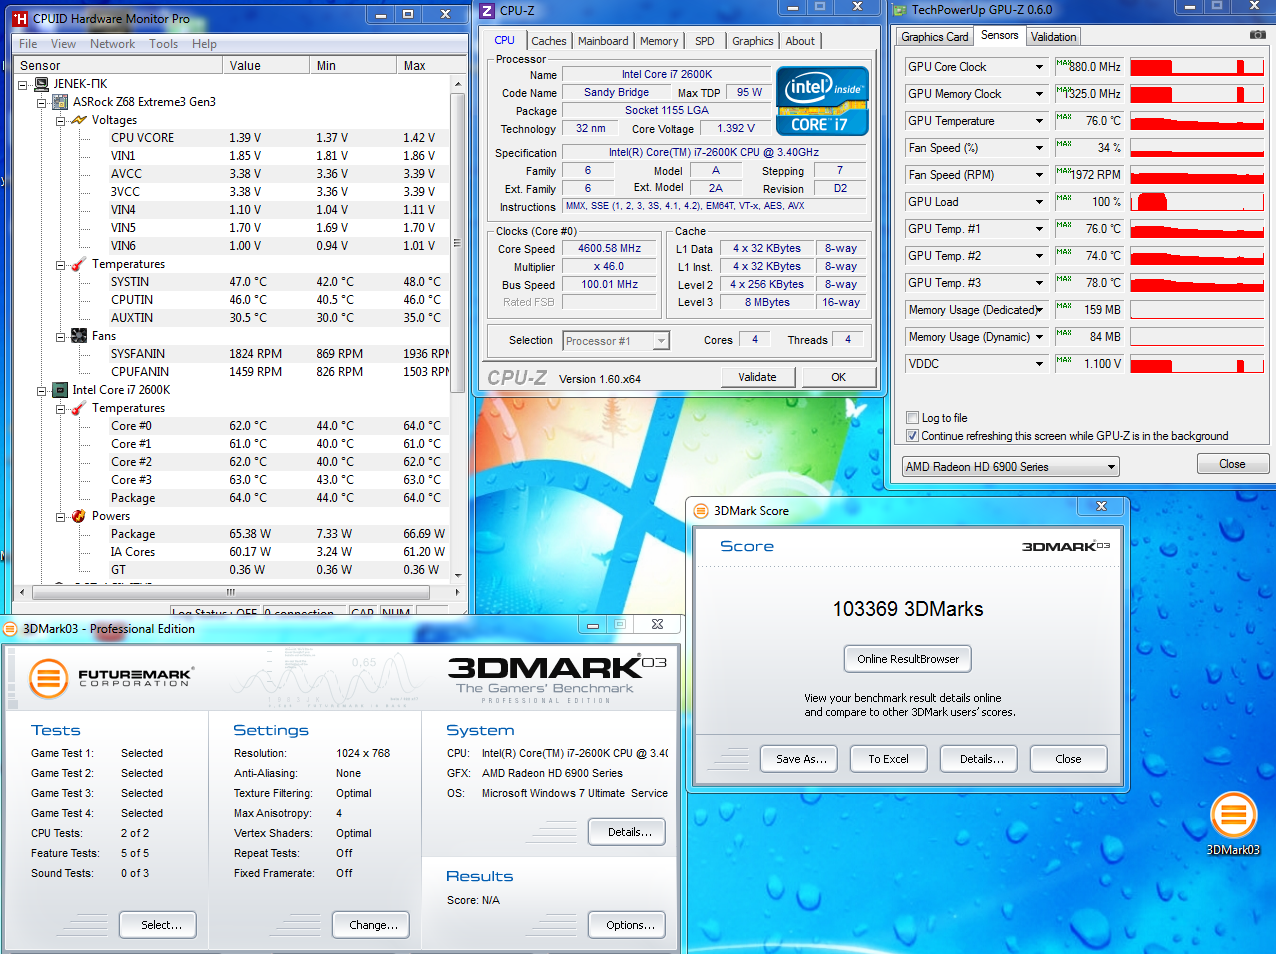Viewport: 1276px width, 954px height.
Task: Collapse the Fans group
Action: click(61, 337)
